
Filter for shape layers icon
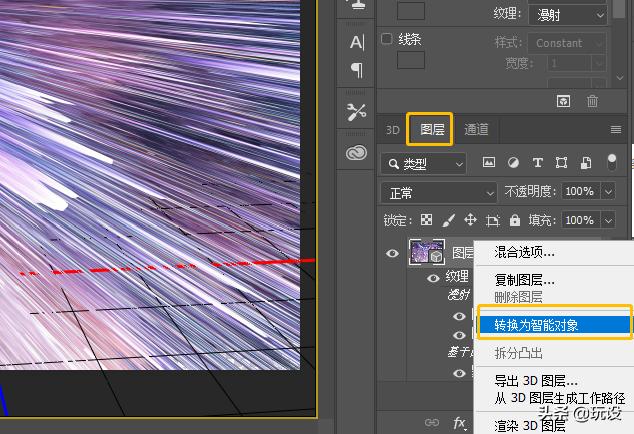click(x=561, y=163)
